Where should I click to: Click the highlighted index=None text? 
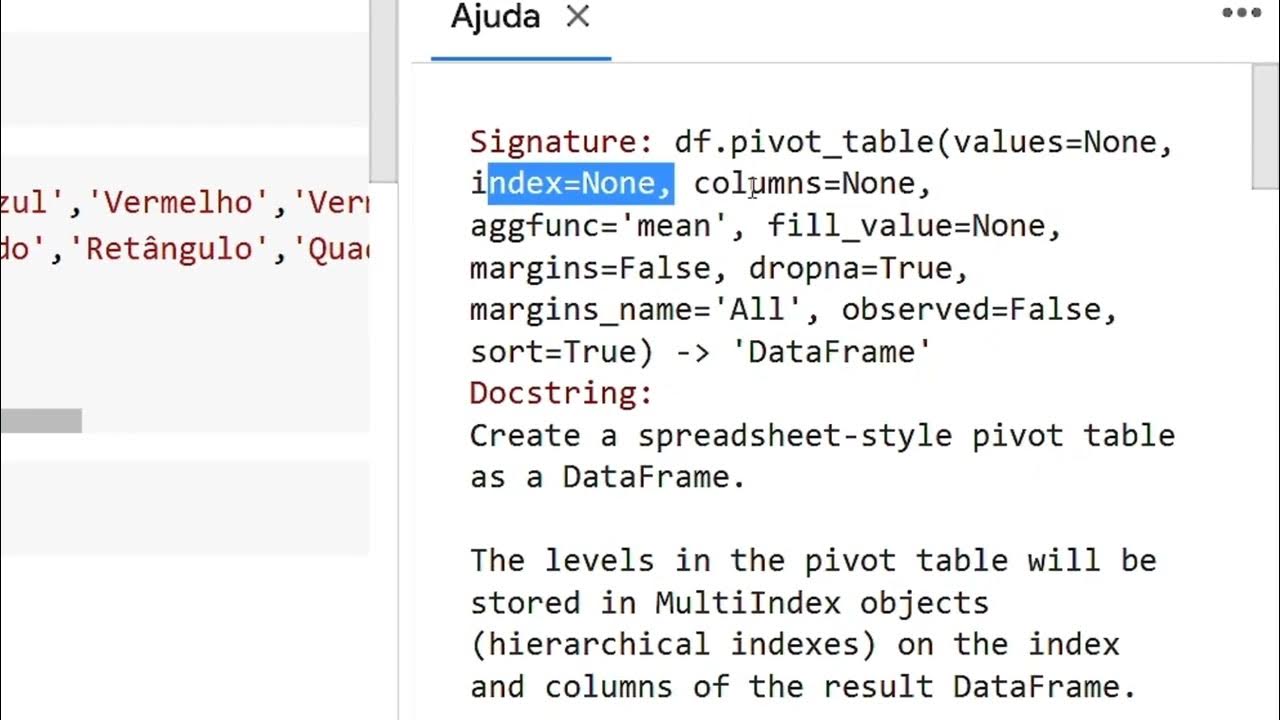pos(580,184)
